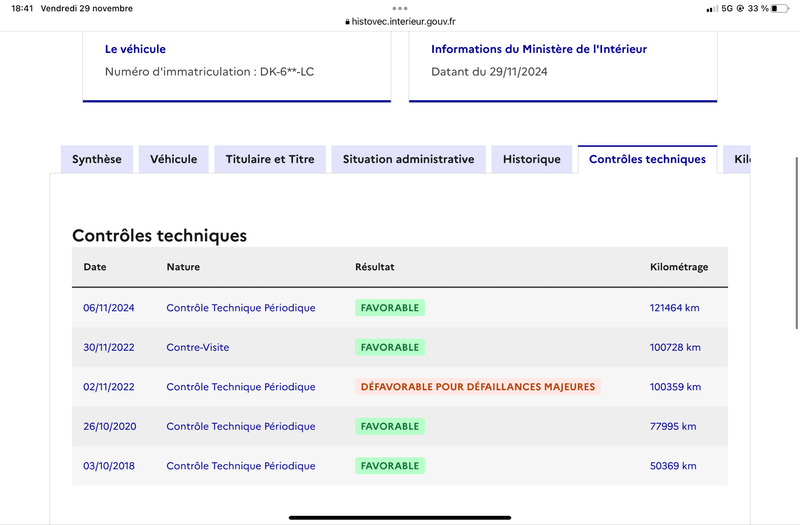Click the Kilométrage column header

tap(679, 267)
